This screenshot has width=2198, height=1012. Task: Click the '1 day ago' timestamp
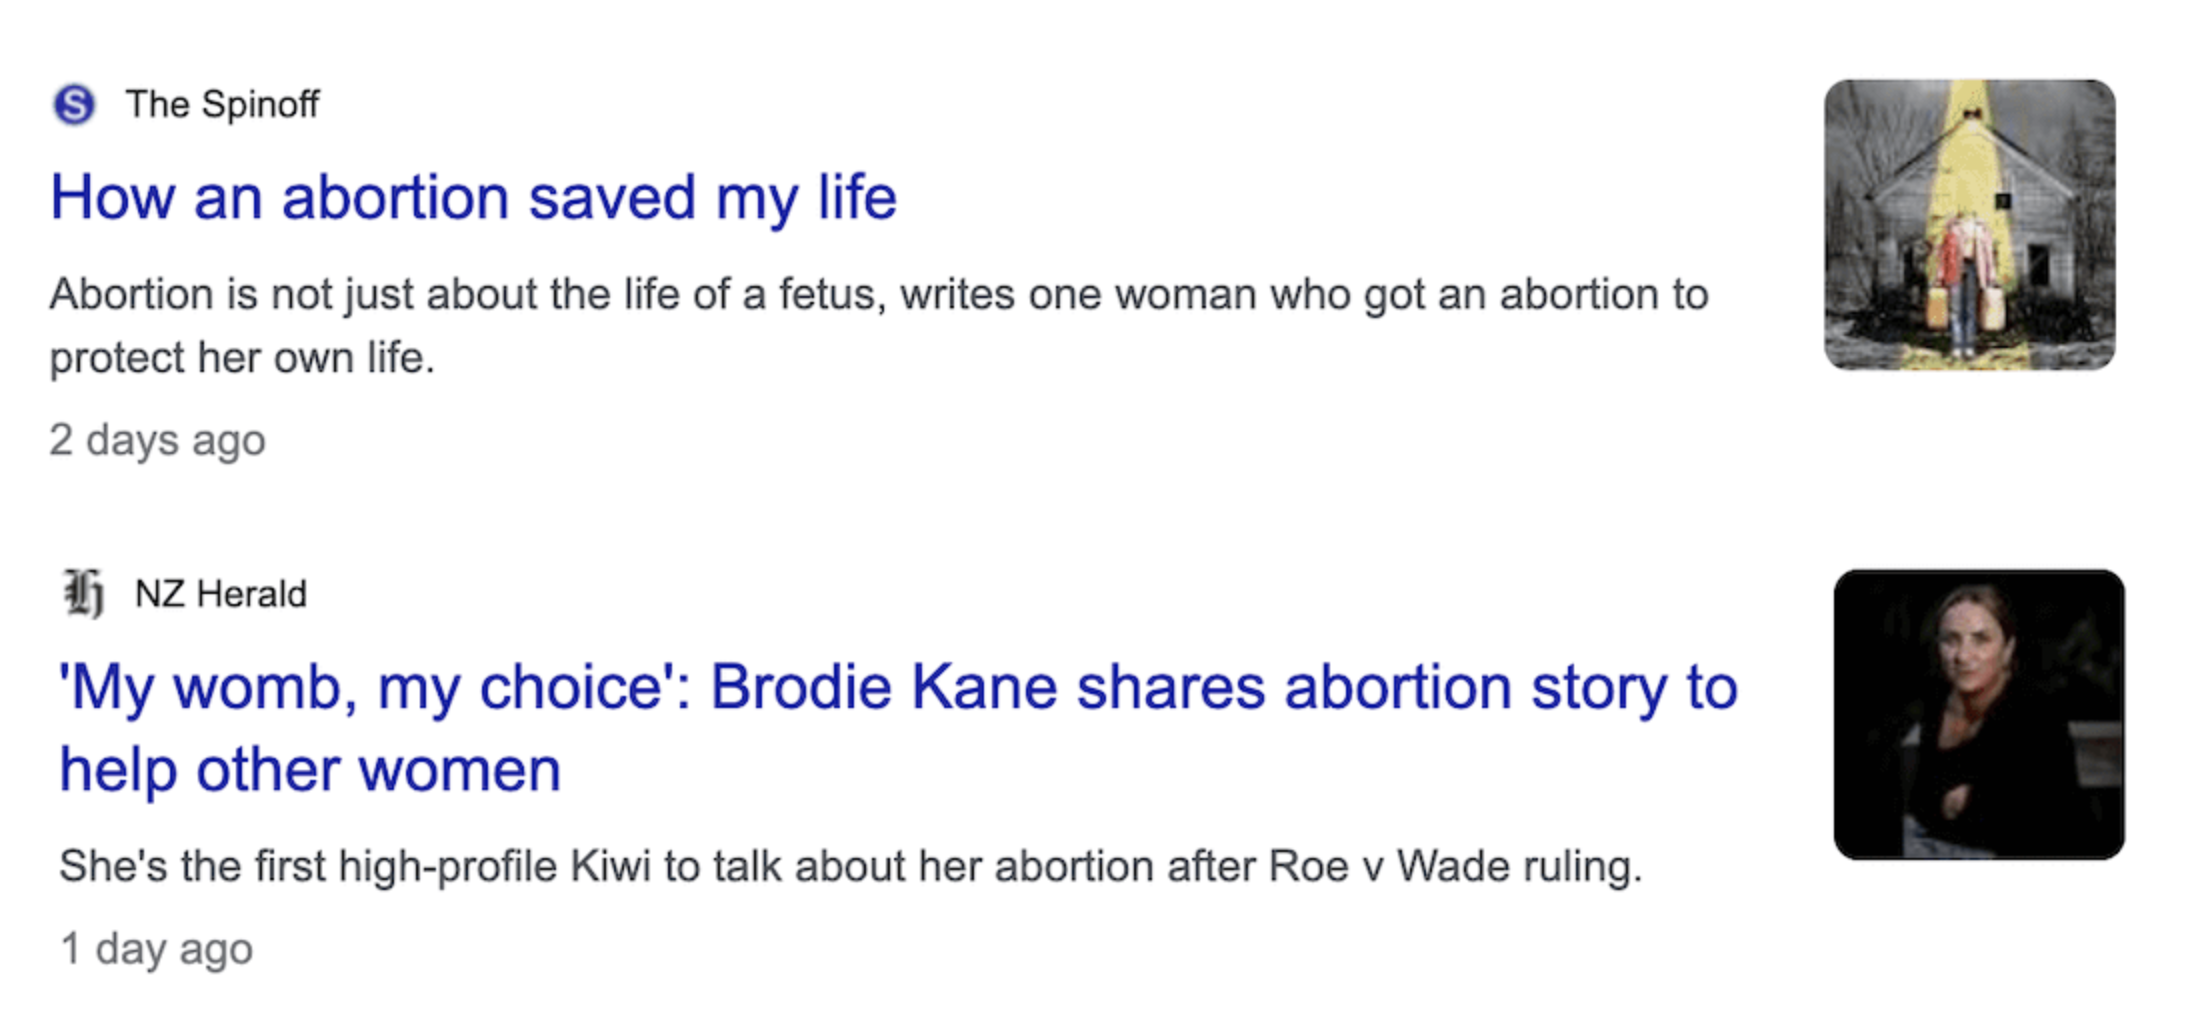pyautogui.click(x=156, y=949)
